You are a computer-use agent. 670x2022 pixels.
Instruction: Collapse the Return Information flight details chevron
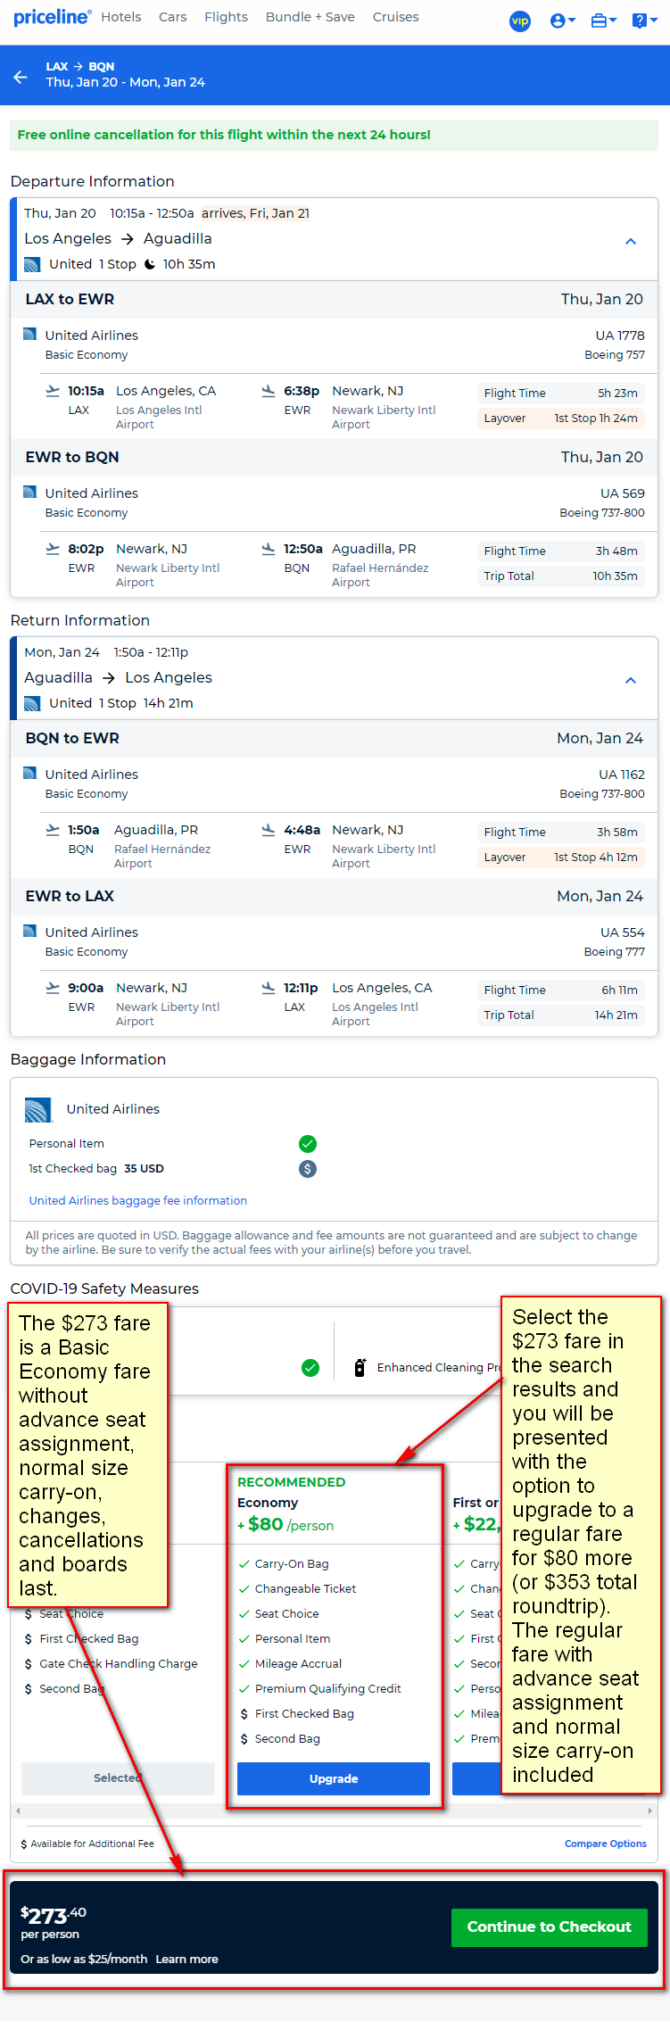[x=631, y=680]
